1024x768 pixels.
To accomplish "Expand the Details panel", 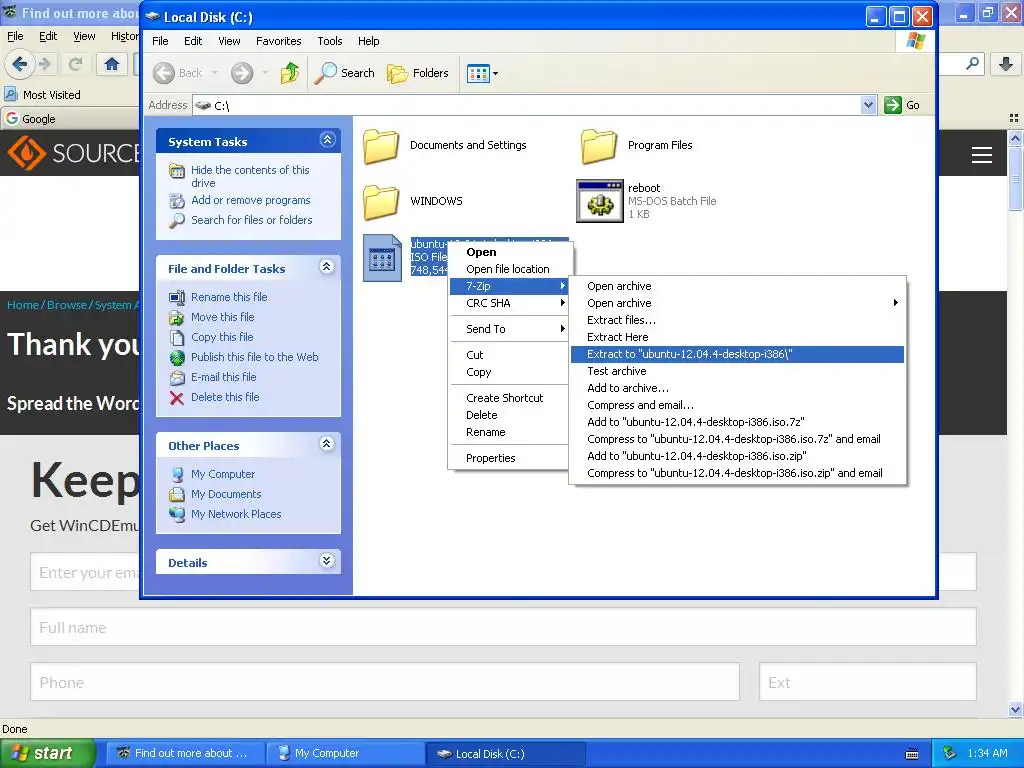I will pyautogui.click(x=327, y=561).
